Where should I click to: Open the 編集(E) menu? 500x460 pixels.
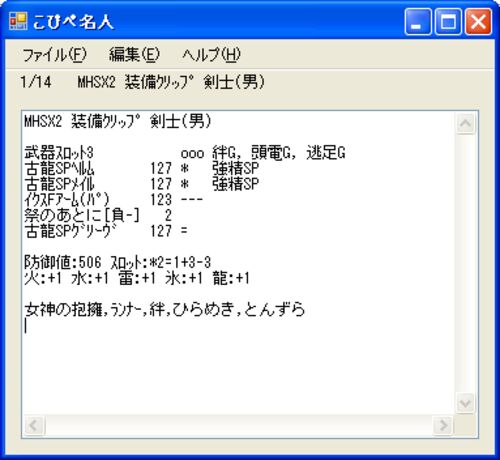pyautogui.click(x=134, y=55)
